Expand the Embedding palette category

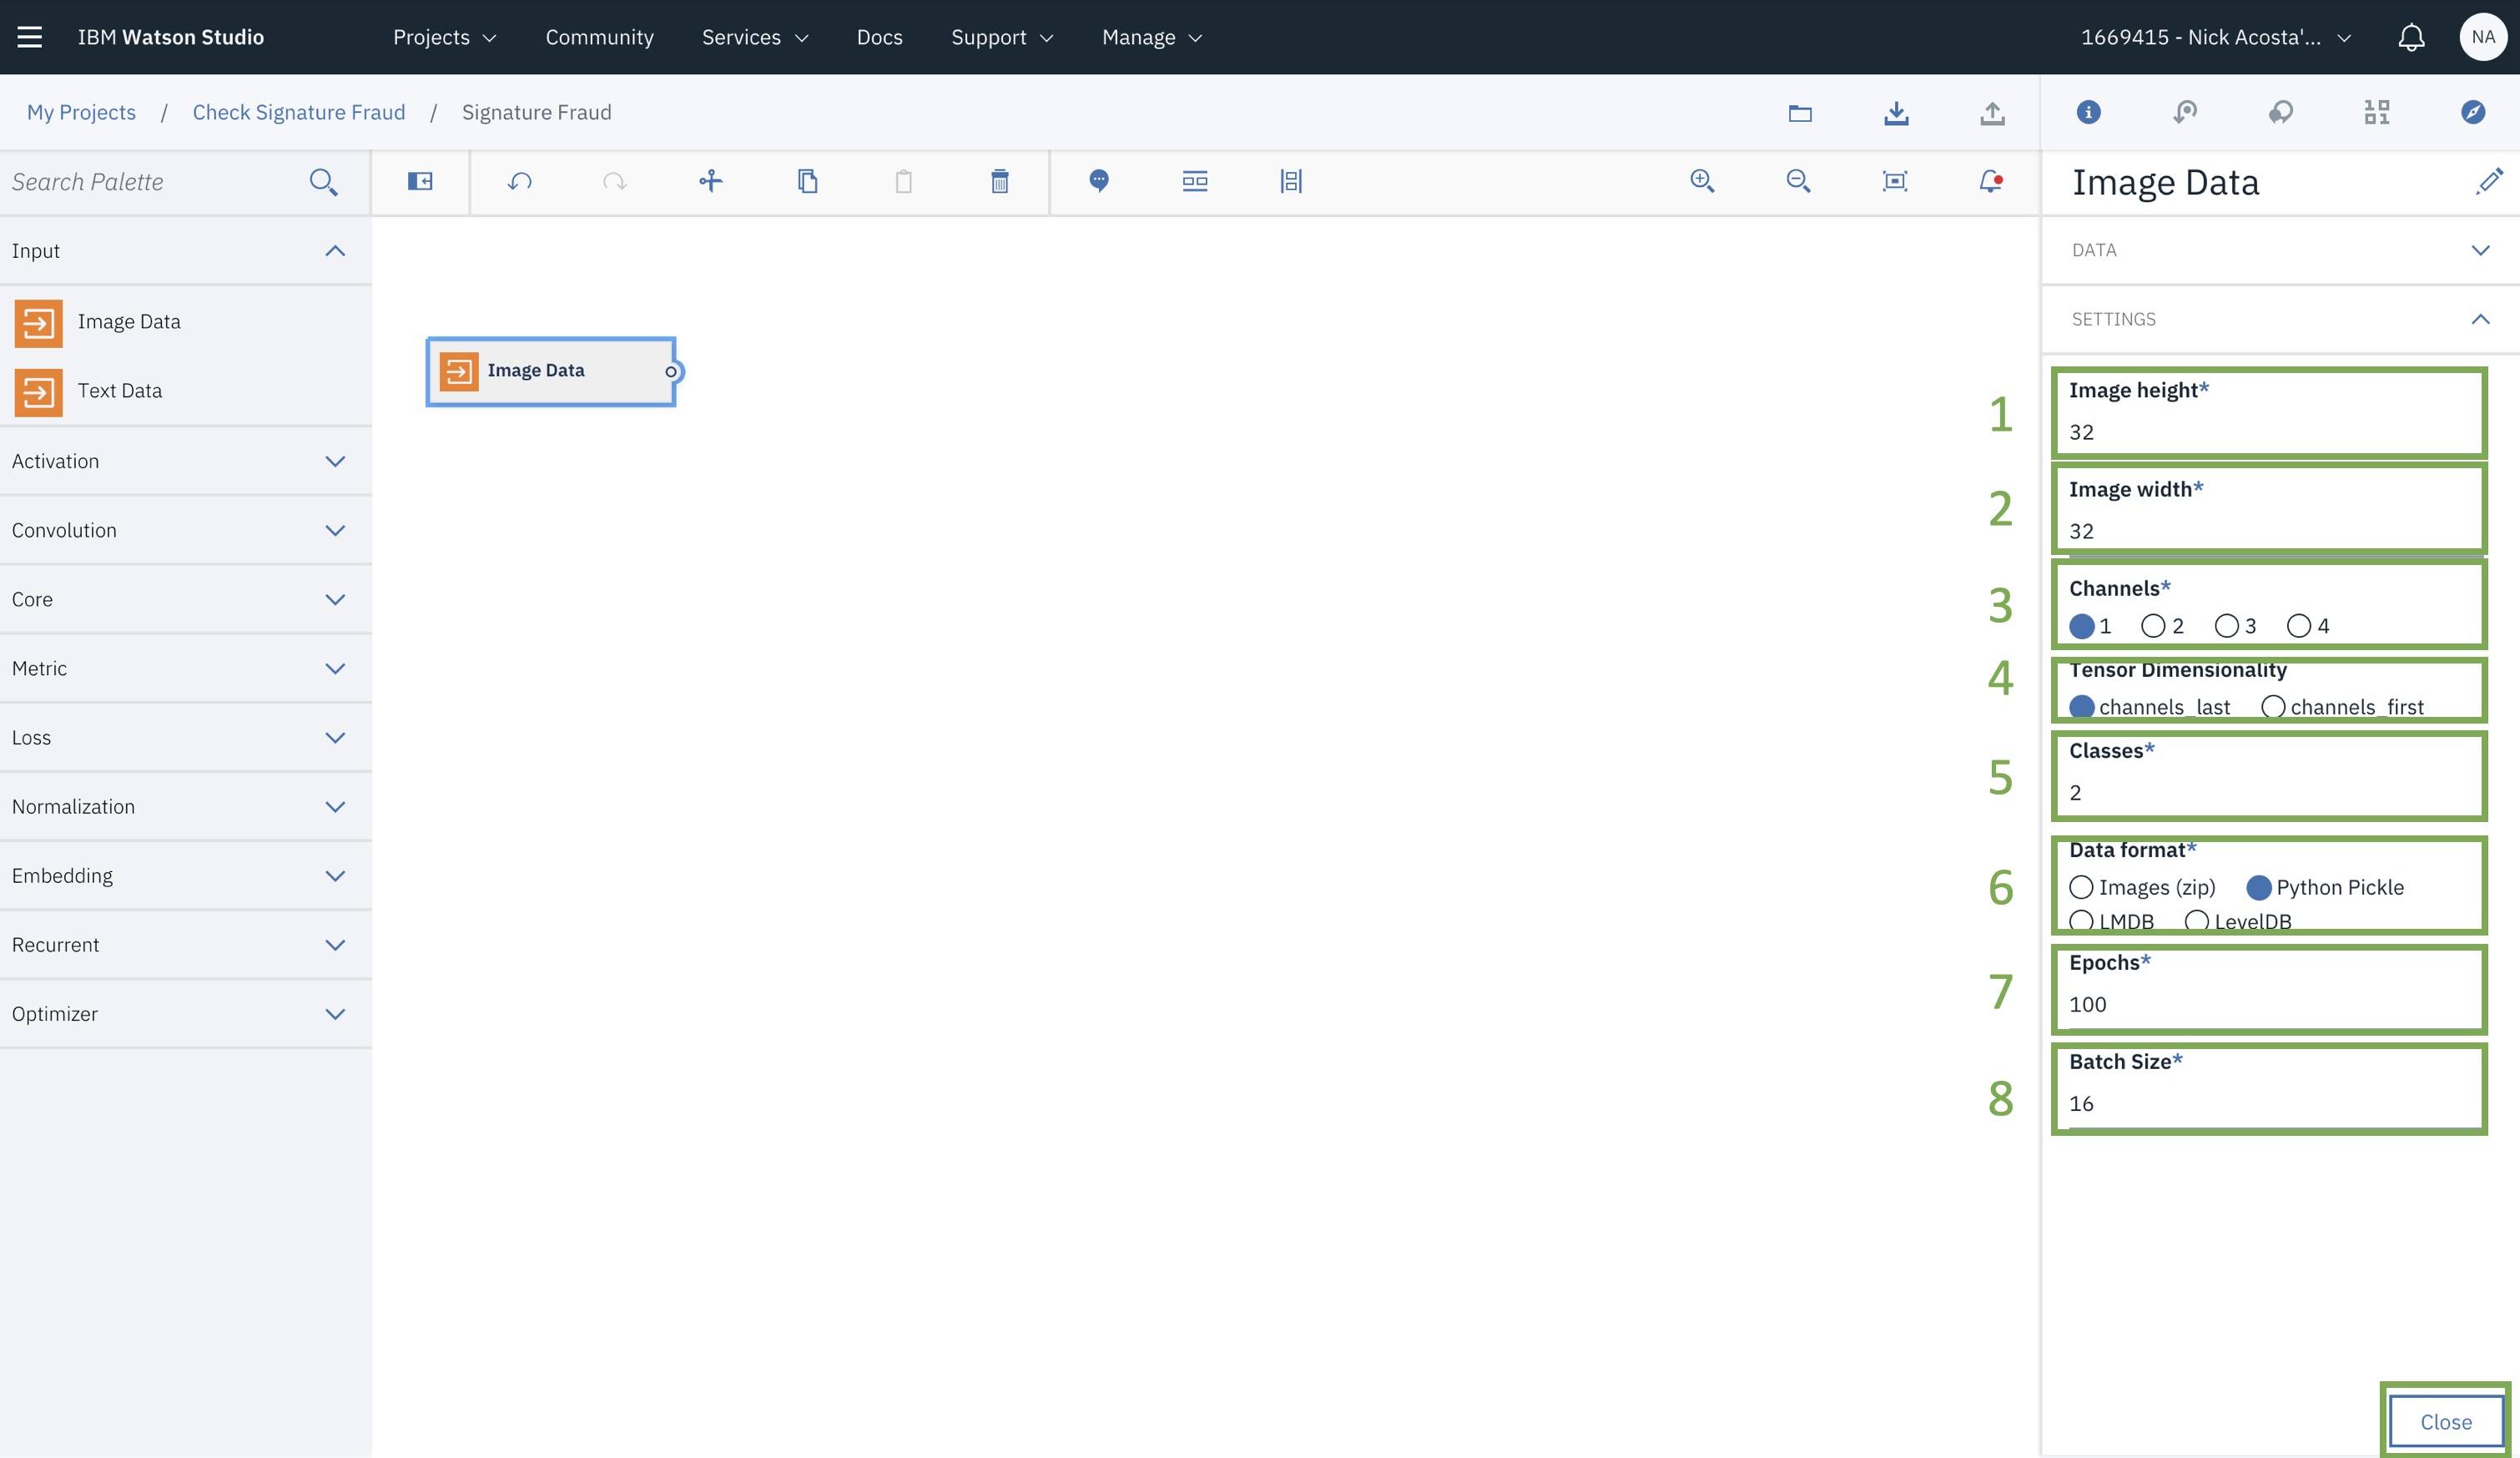coord(186,875)
